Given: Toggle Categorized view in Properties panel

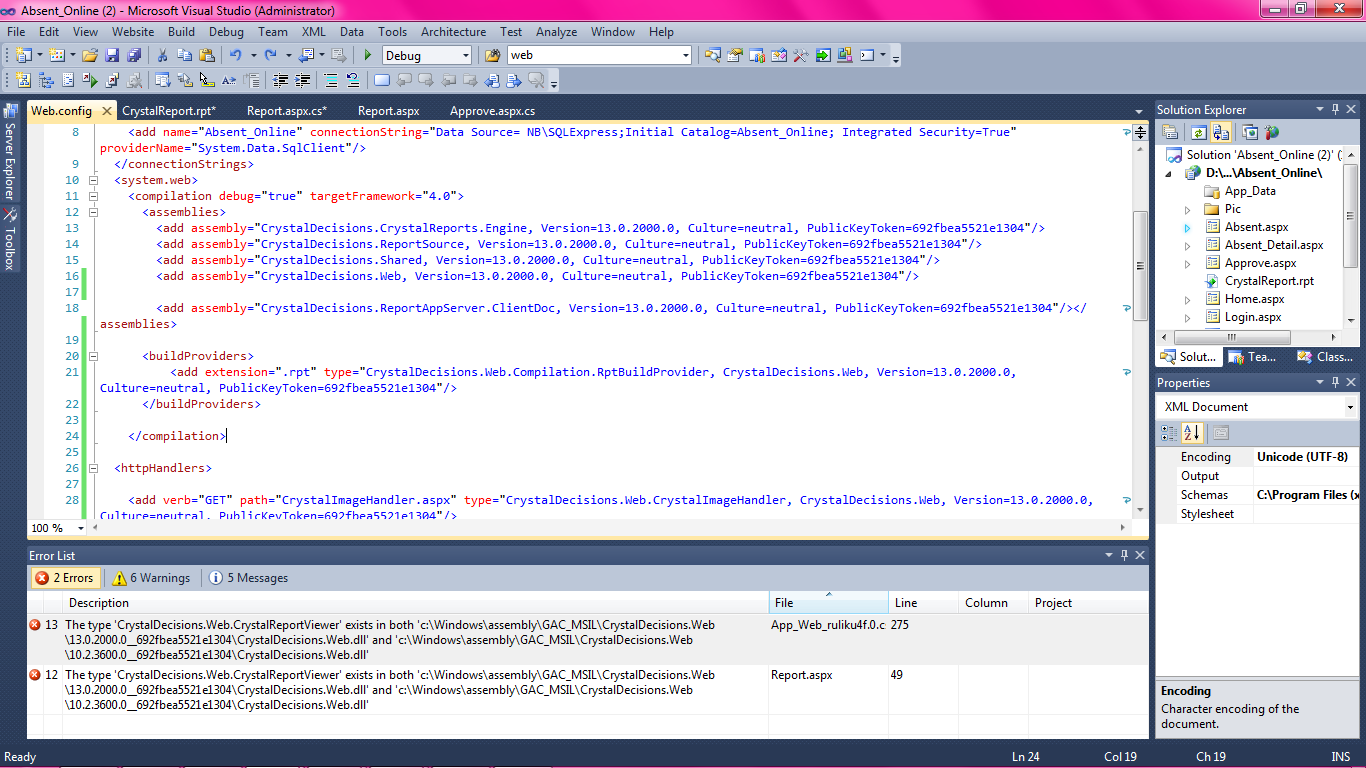Looking at the screenshot, I should point(1169,433).
